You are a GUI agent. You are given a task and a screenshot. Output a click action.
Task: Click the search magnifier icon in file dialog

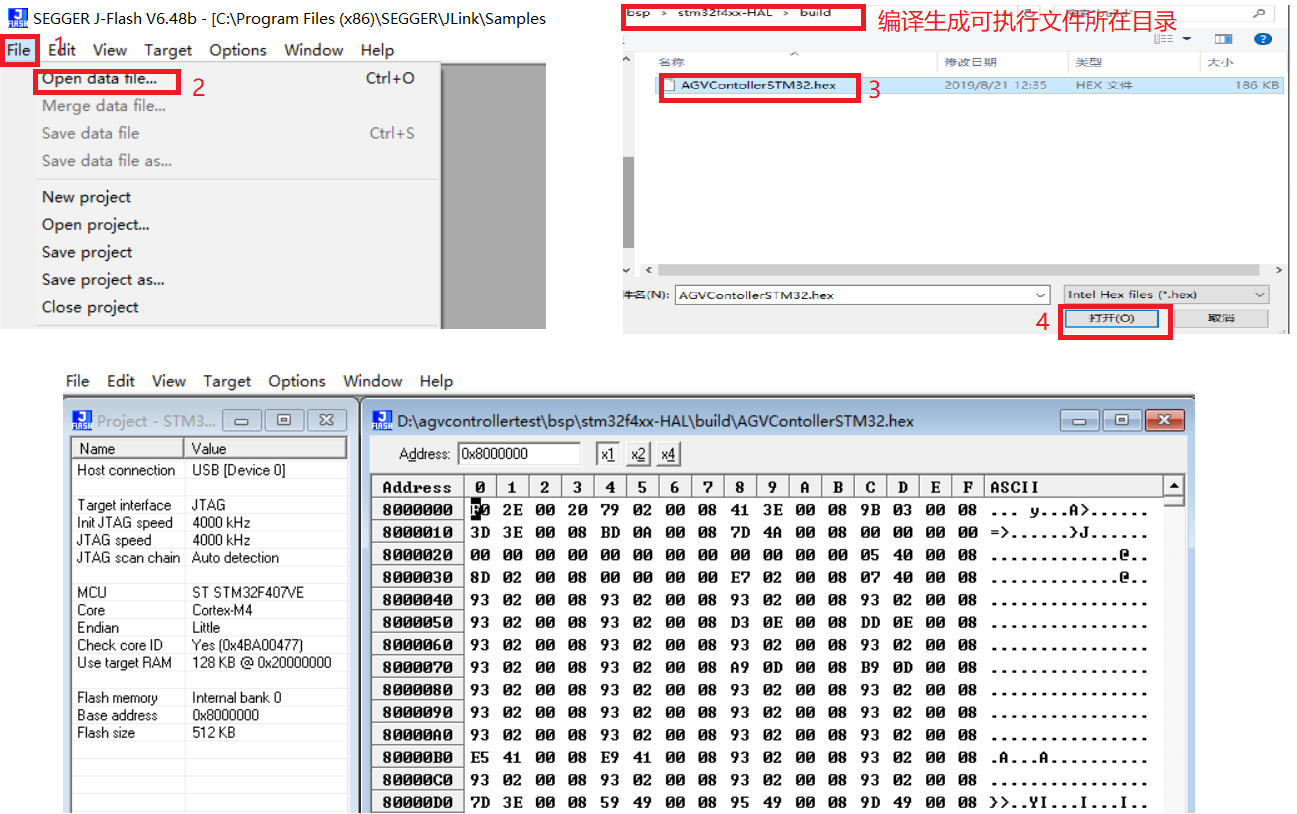click(1258, 13)
